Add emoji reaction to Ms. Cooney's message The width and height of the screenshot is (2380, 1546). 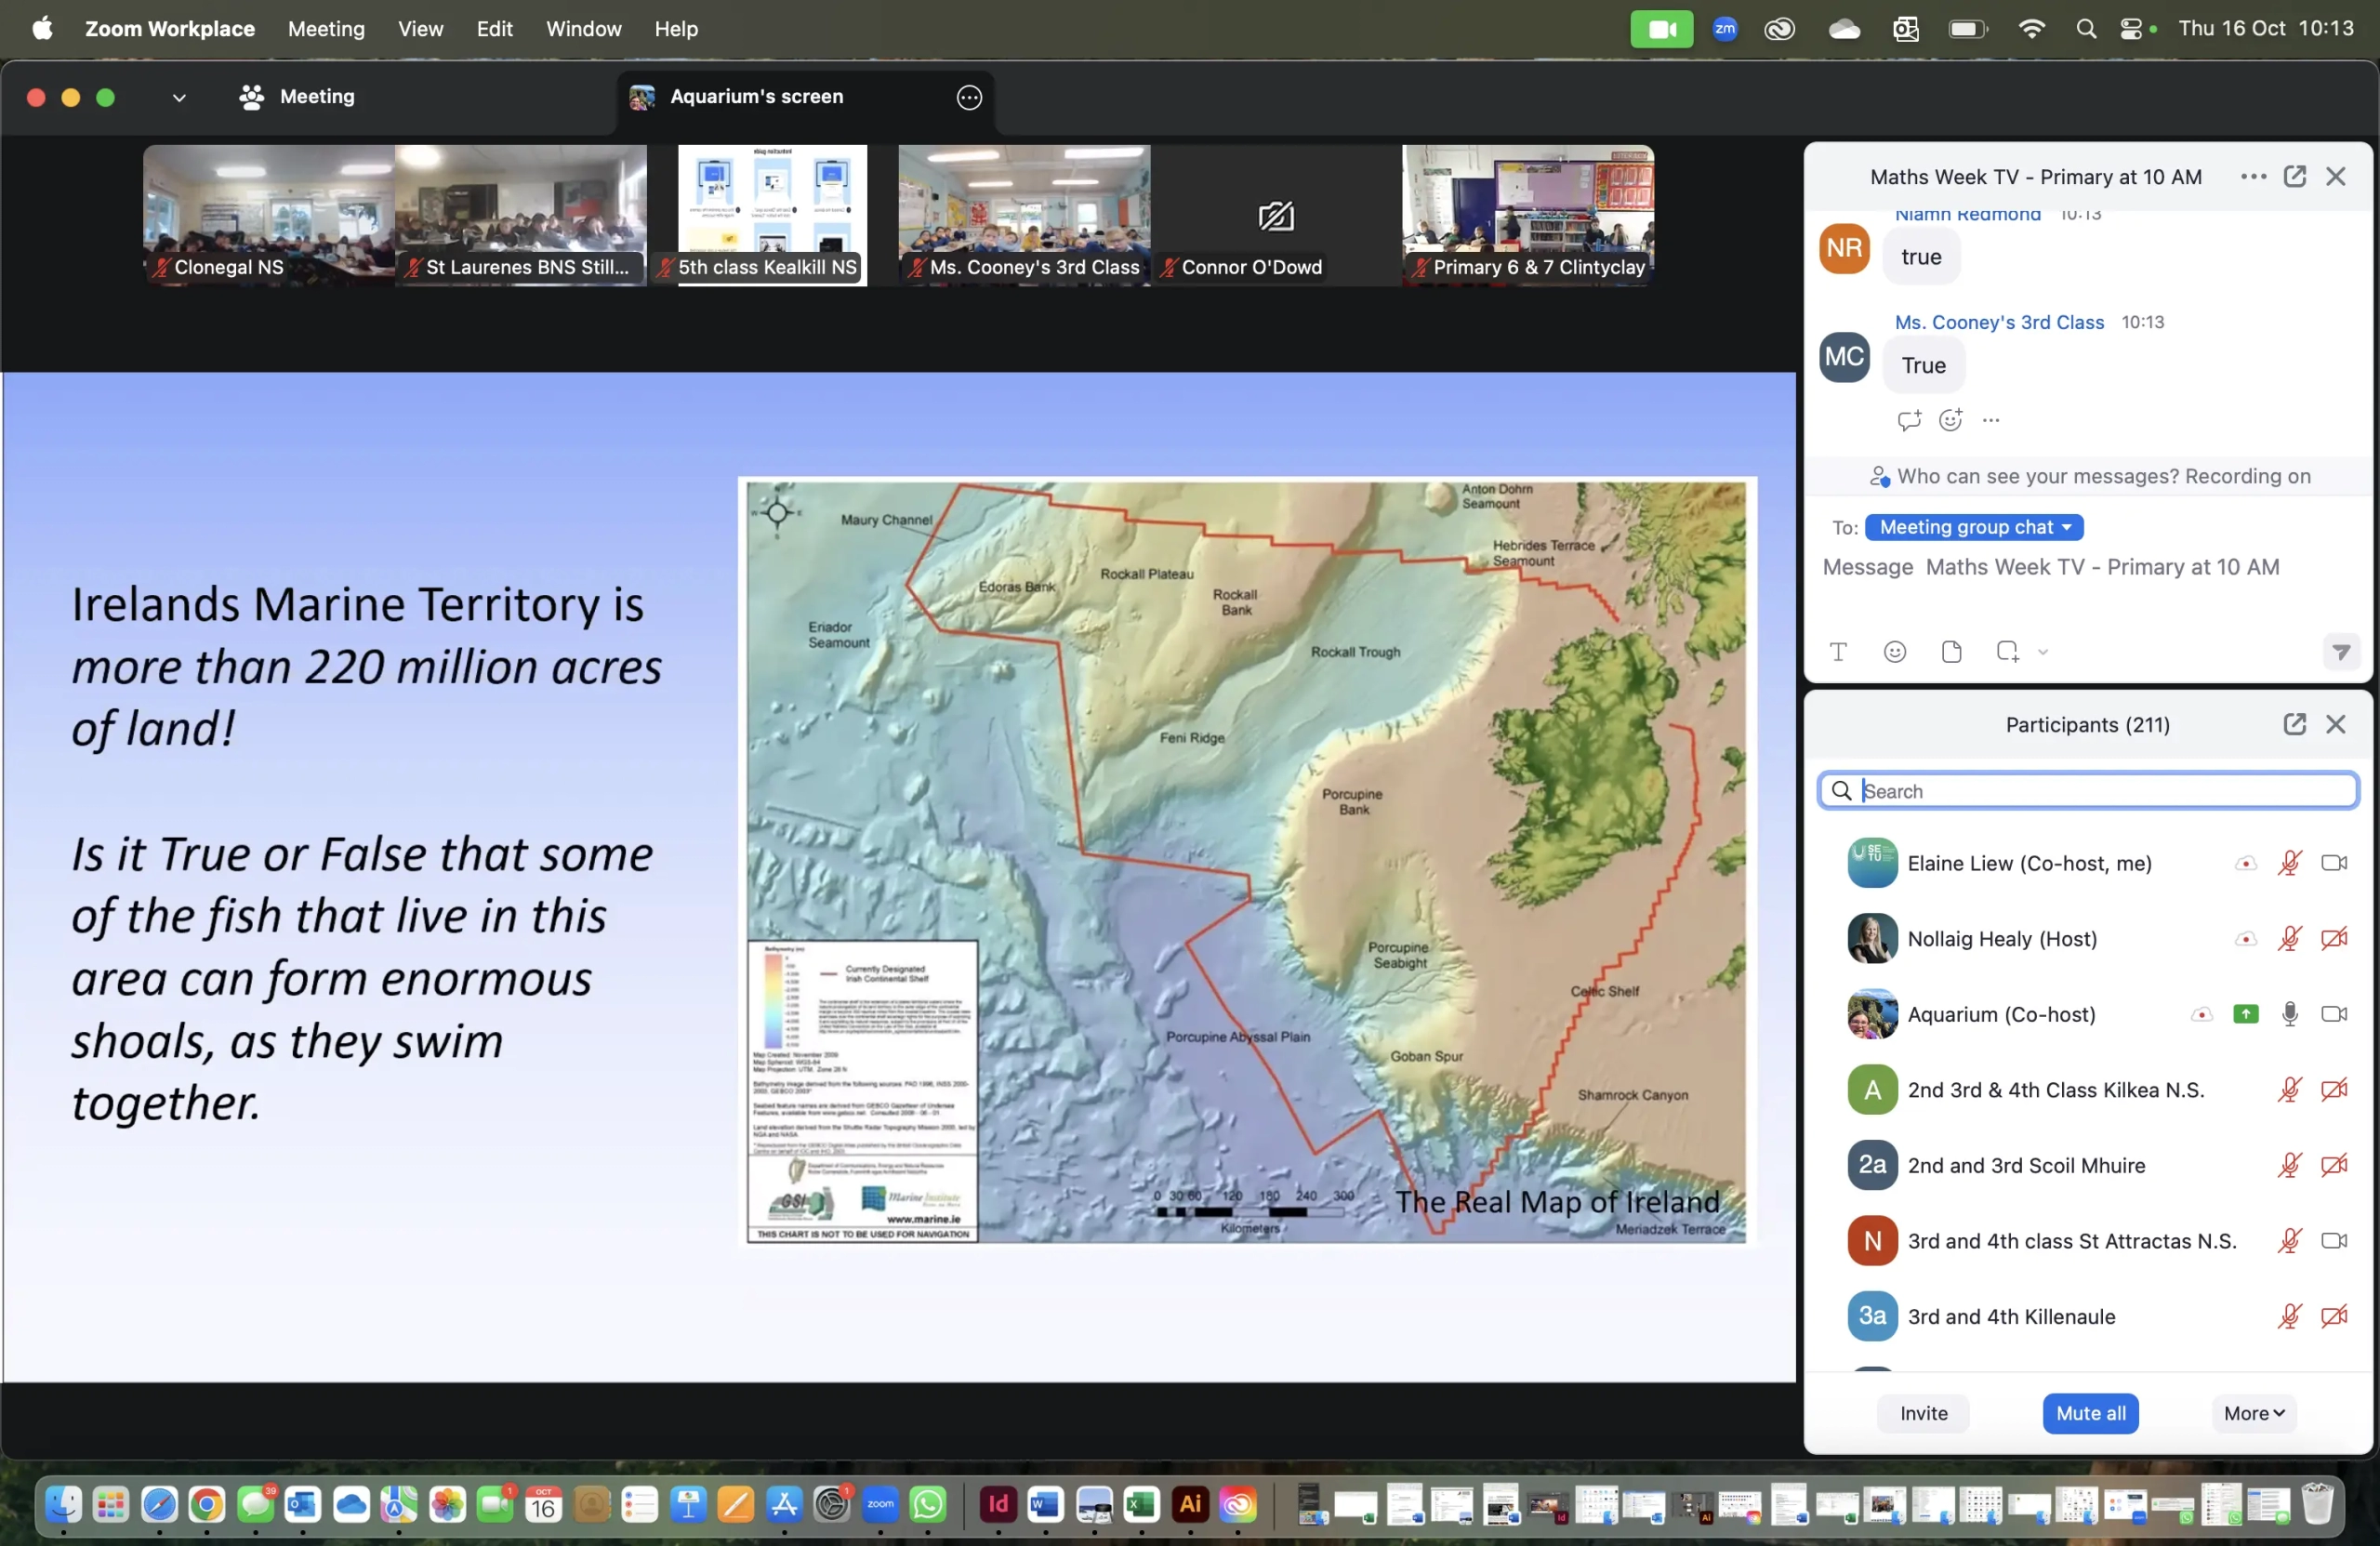pyautogui.click(x=1950, y=420)
